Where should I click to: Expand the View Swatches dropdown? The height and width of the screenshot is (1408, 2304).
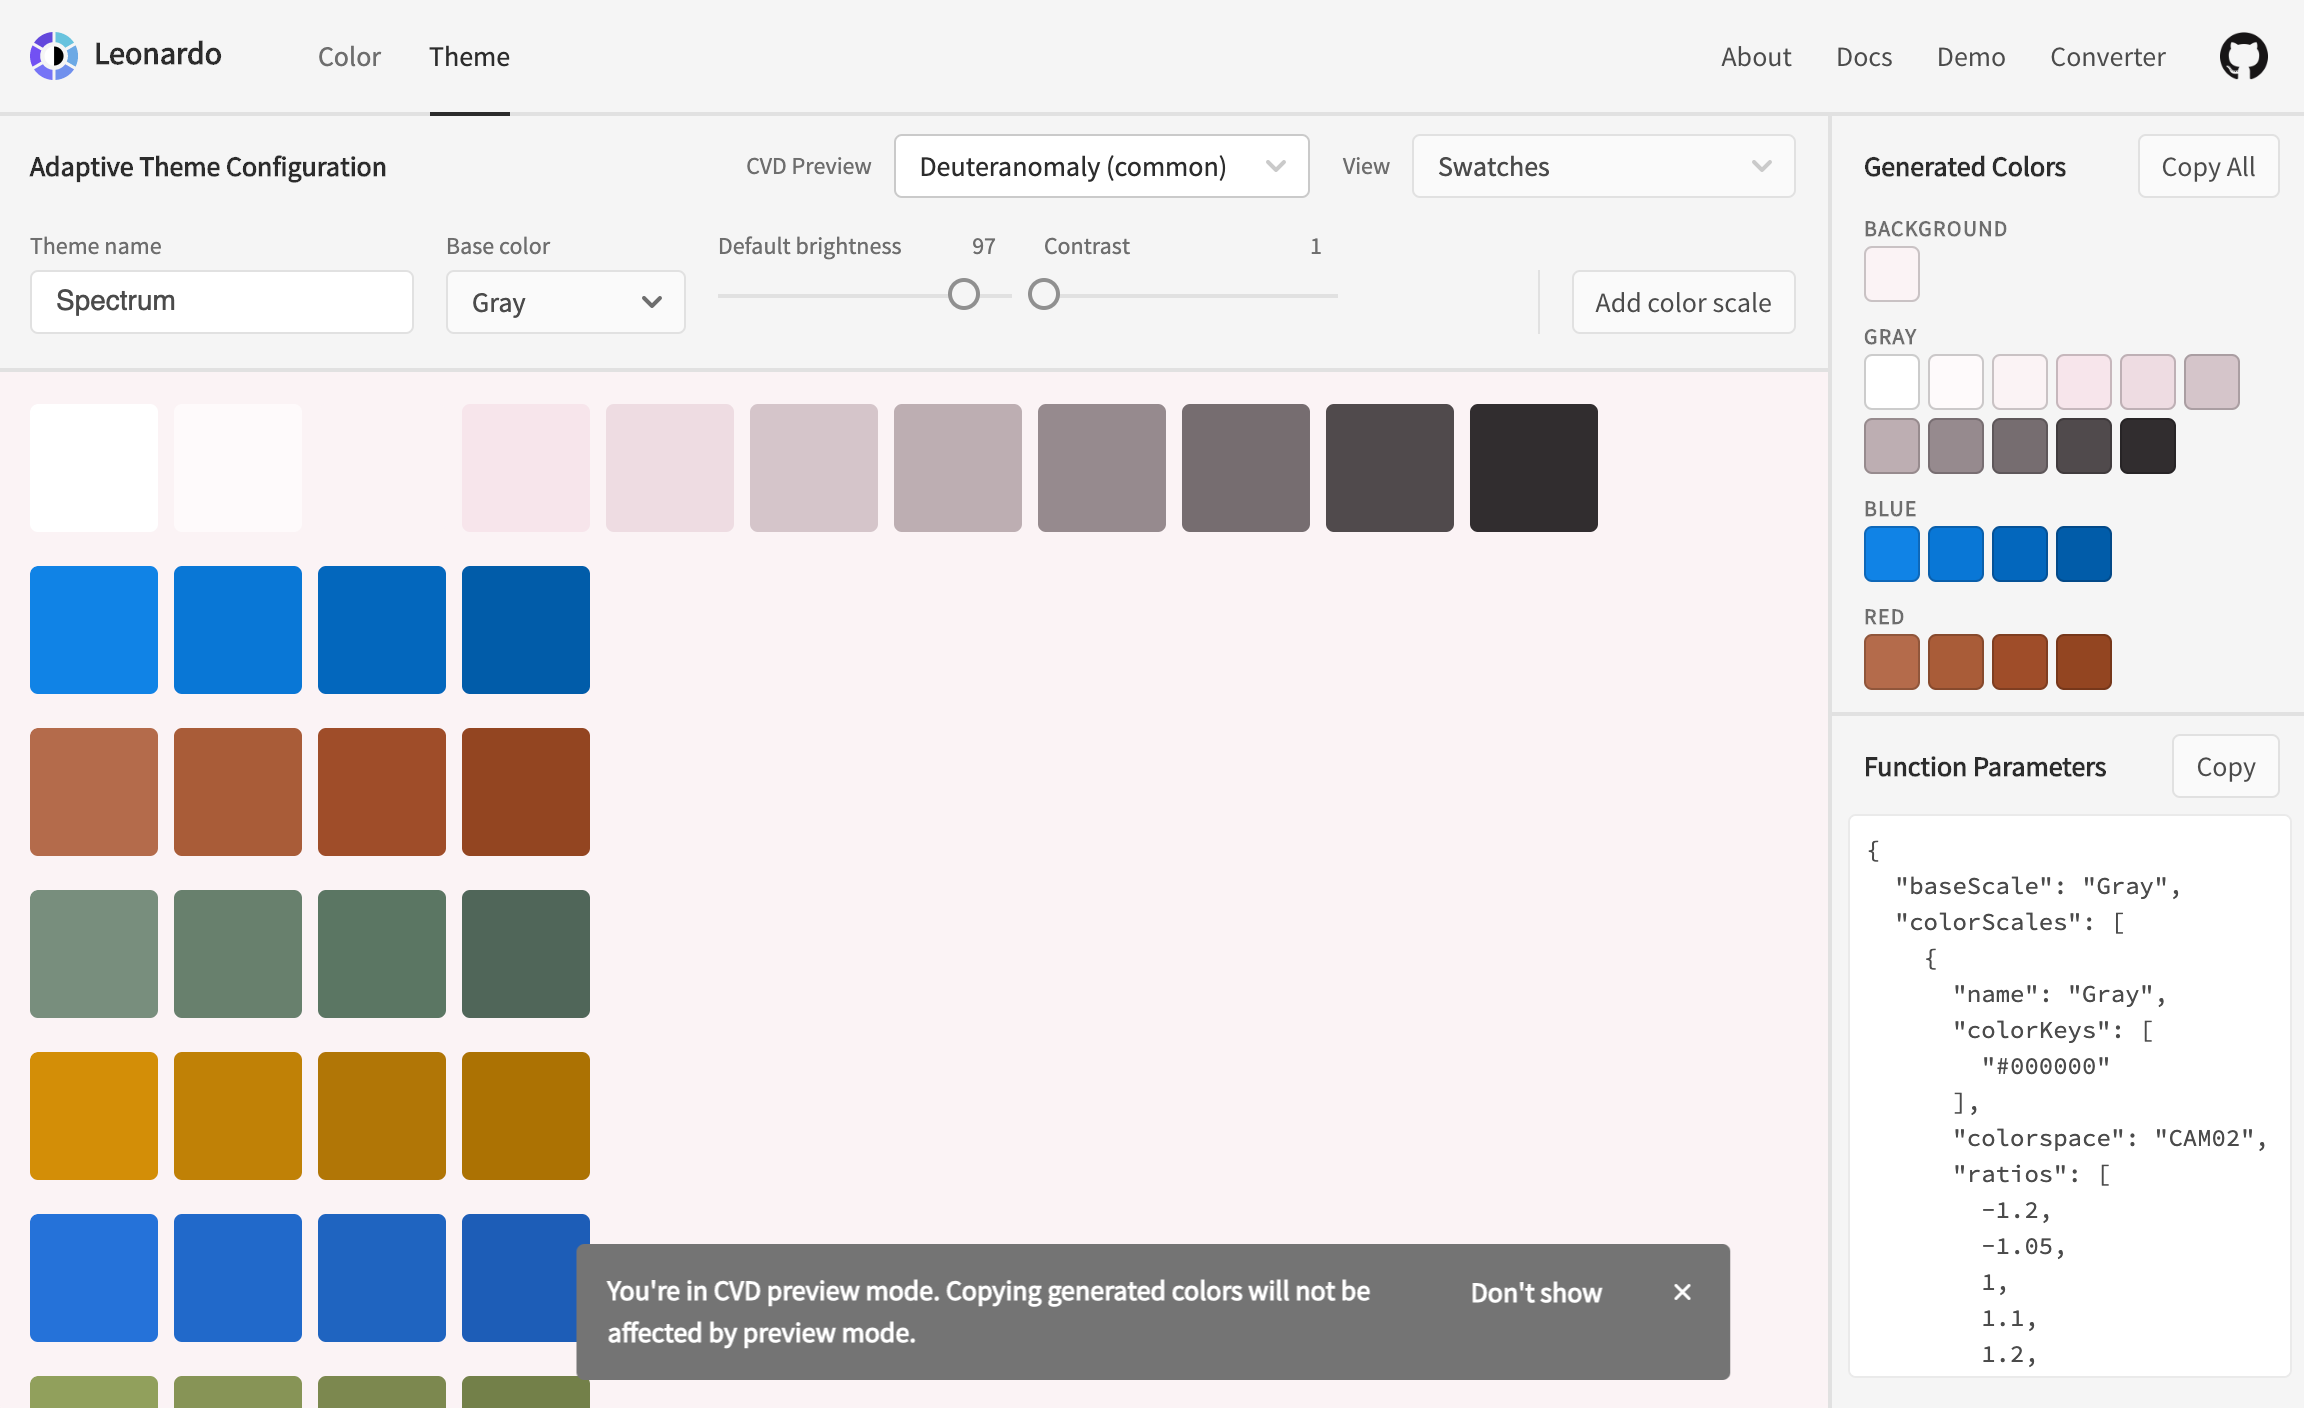click(x=1603, y=166)
